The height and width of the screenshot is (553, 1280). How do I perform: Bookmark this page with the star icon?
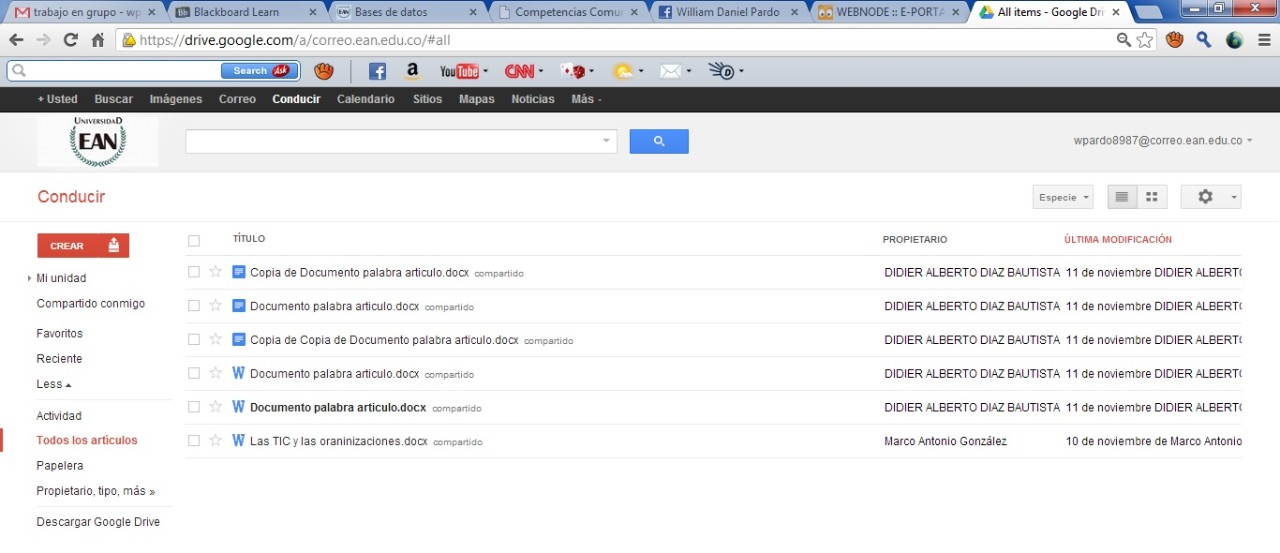(x=1145, y=40)
